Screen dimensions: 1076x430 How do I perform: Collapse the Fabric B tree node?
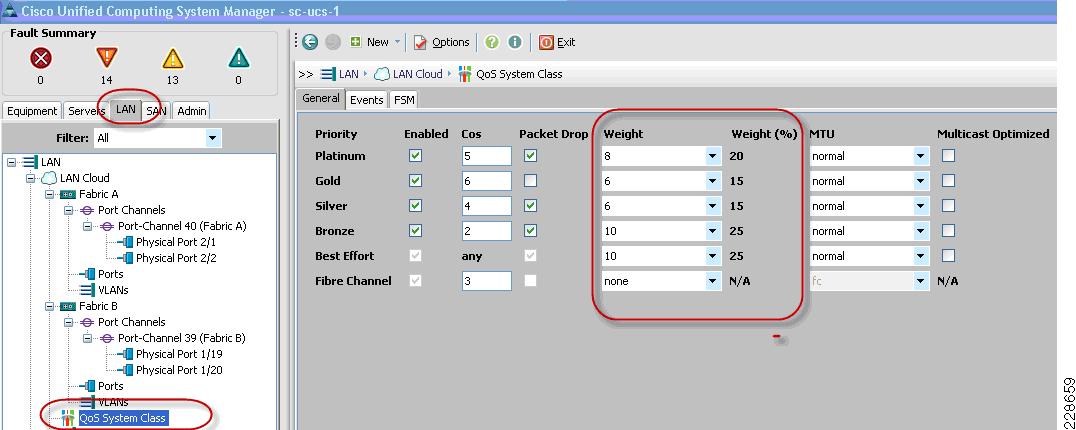(x=49, y=307)
